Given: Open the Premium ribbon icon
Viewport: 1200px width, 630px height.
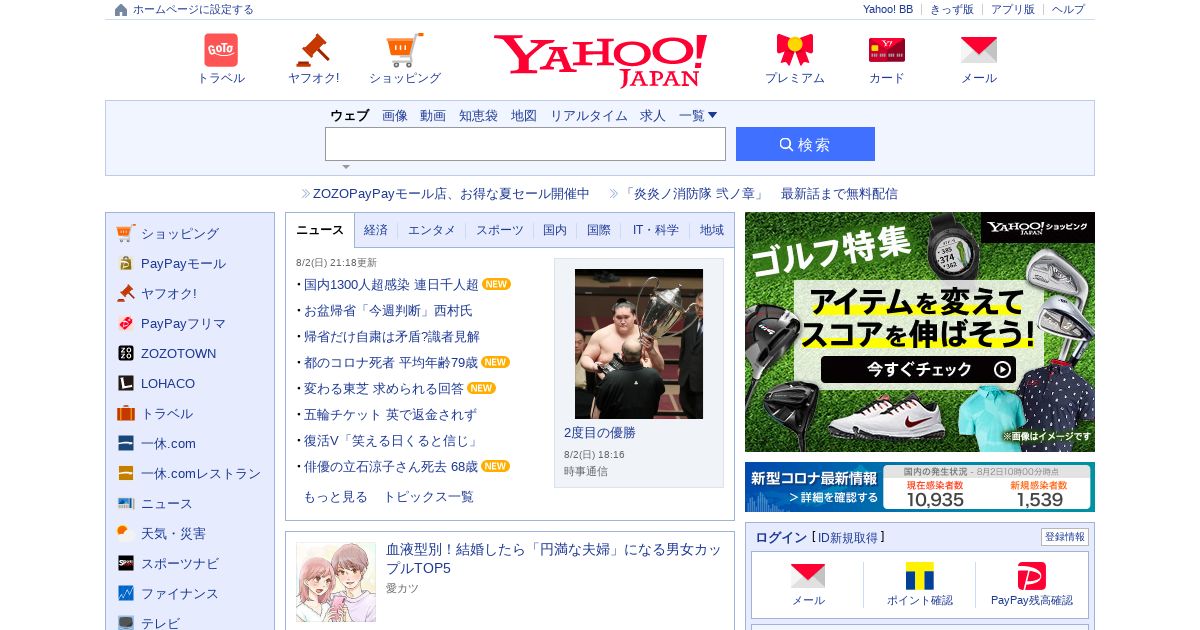Looking at the screenshot, I should (x=795, y=50).
